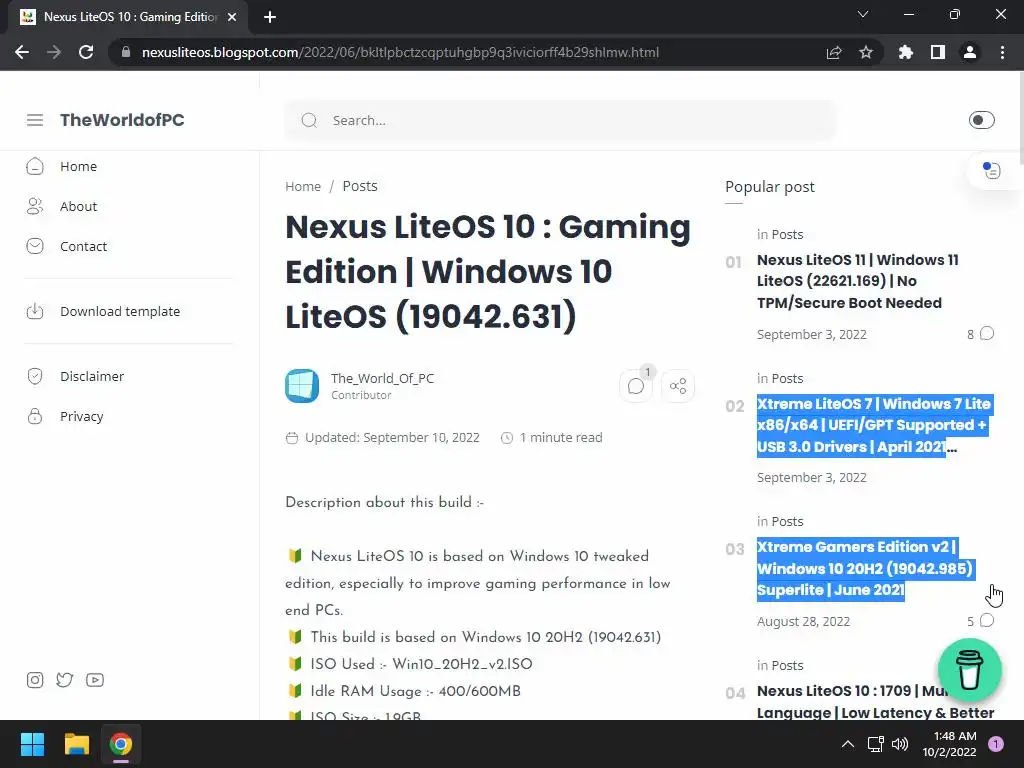Screen dimensions: 1024x768
Task: Click the share page icon in address bar
Action: (834, 52)
